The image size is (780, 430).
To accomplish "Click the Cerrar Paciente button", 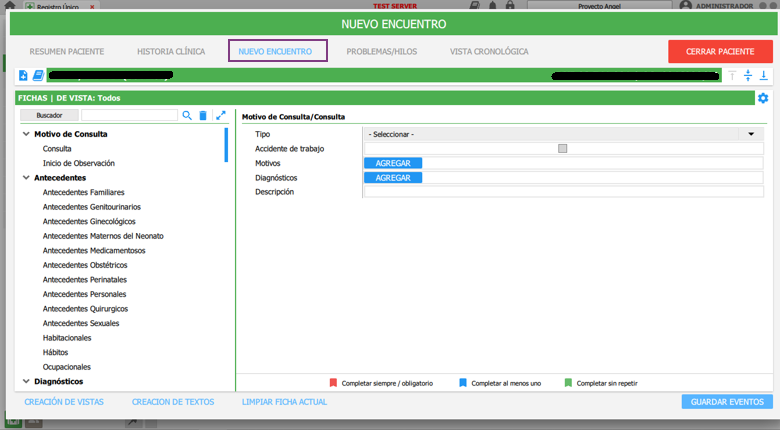I will point(720,51).
